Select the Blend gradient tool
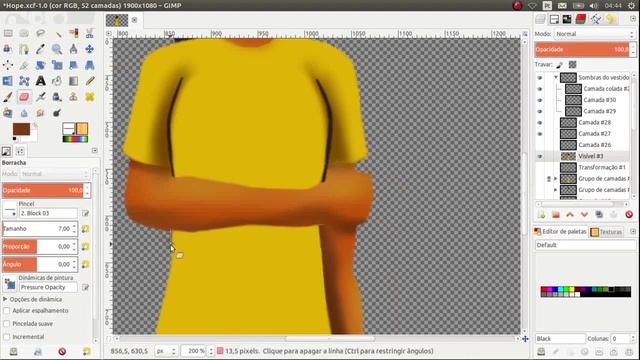 point(73,81)
